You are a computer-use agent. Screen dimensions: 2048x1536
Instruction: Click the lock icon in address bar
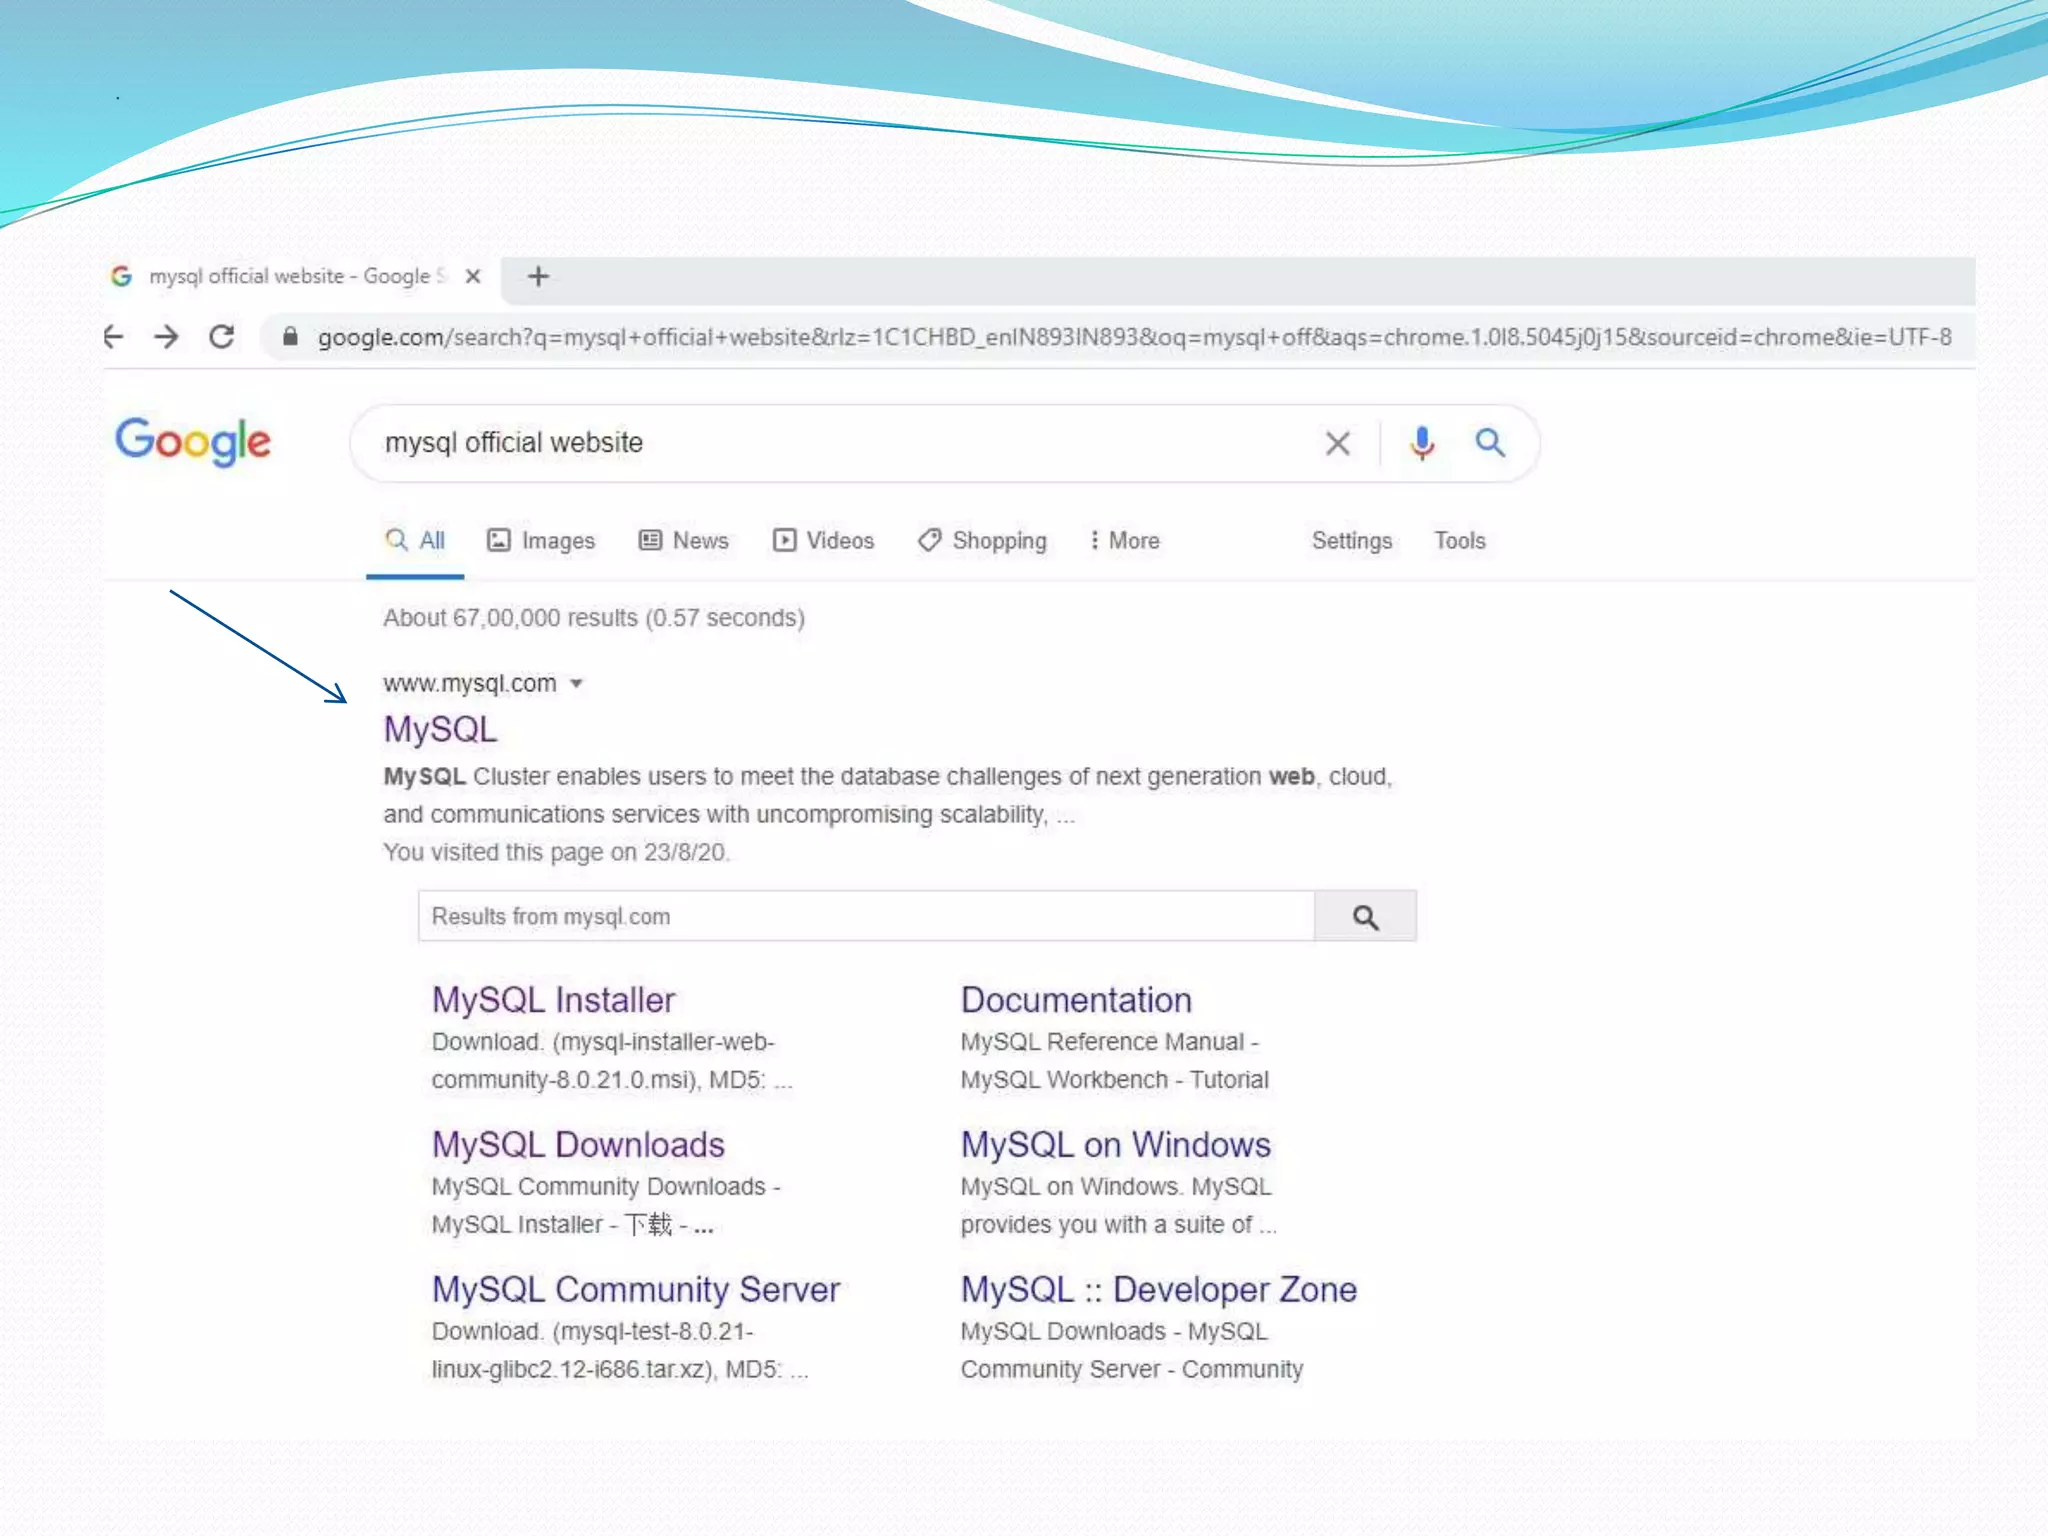[290, 337]
